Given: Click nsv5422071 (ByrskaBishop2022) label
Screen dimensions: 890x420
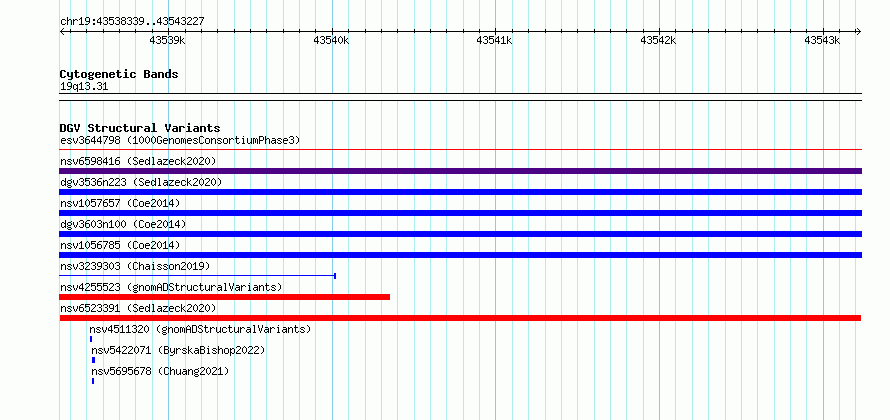Looking at the screenshot, I should 178,350.
